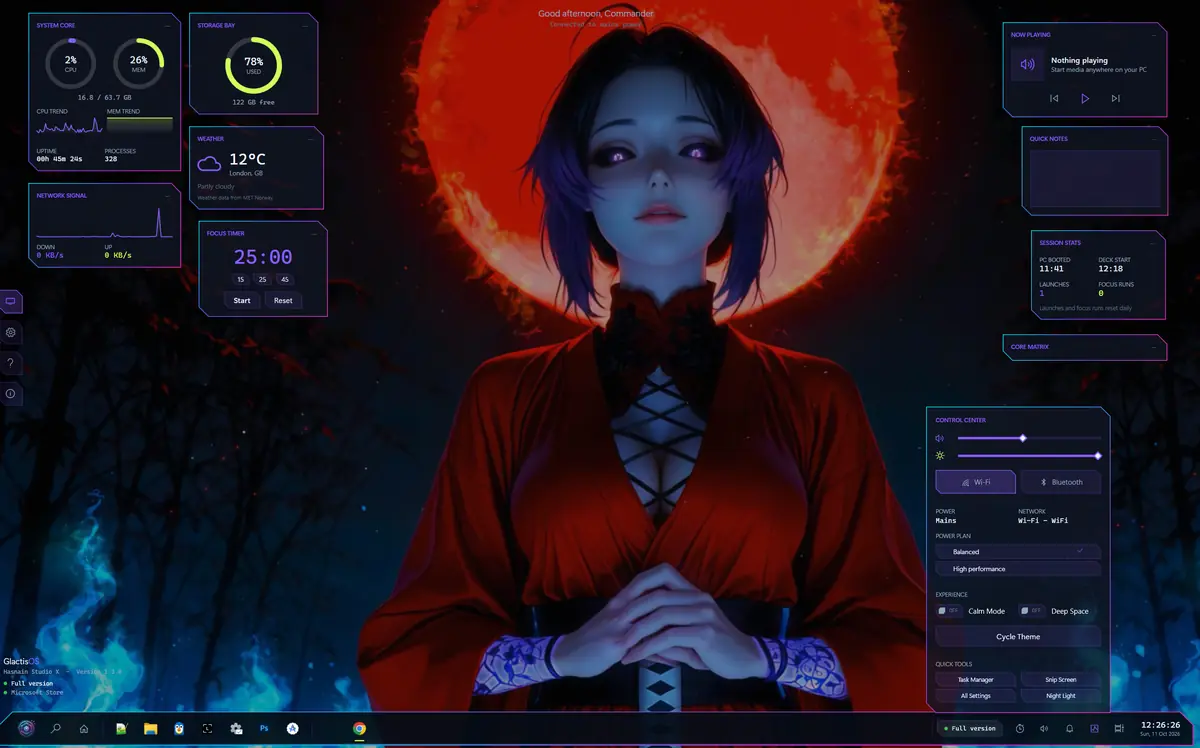
Task: Click Night Light in Quick Tools
Action: pyautogui.click(x=1061, y=696)
